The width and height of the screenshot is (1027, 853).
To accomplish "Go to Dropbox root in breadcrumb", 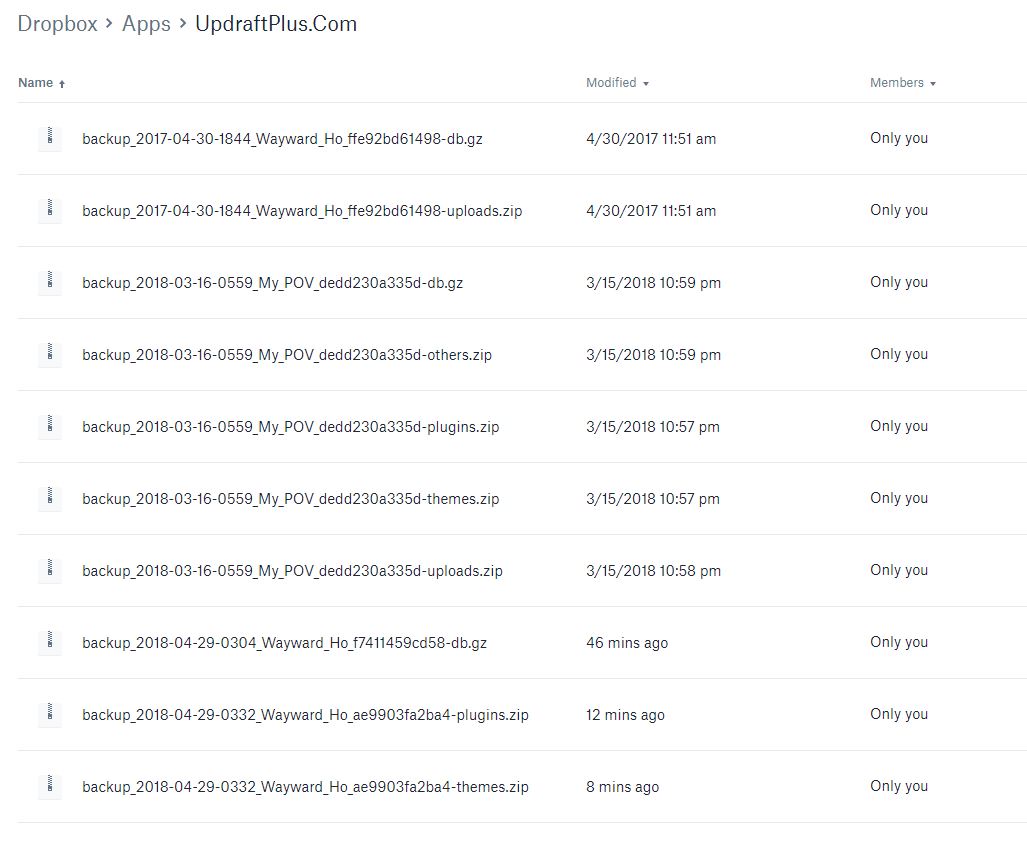I will click(58, 24).
